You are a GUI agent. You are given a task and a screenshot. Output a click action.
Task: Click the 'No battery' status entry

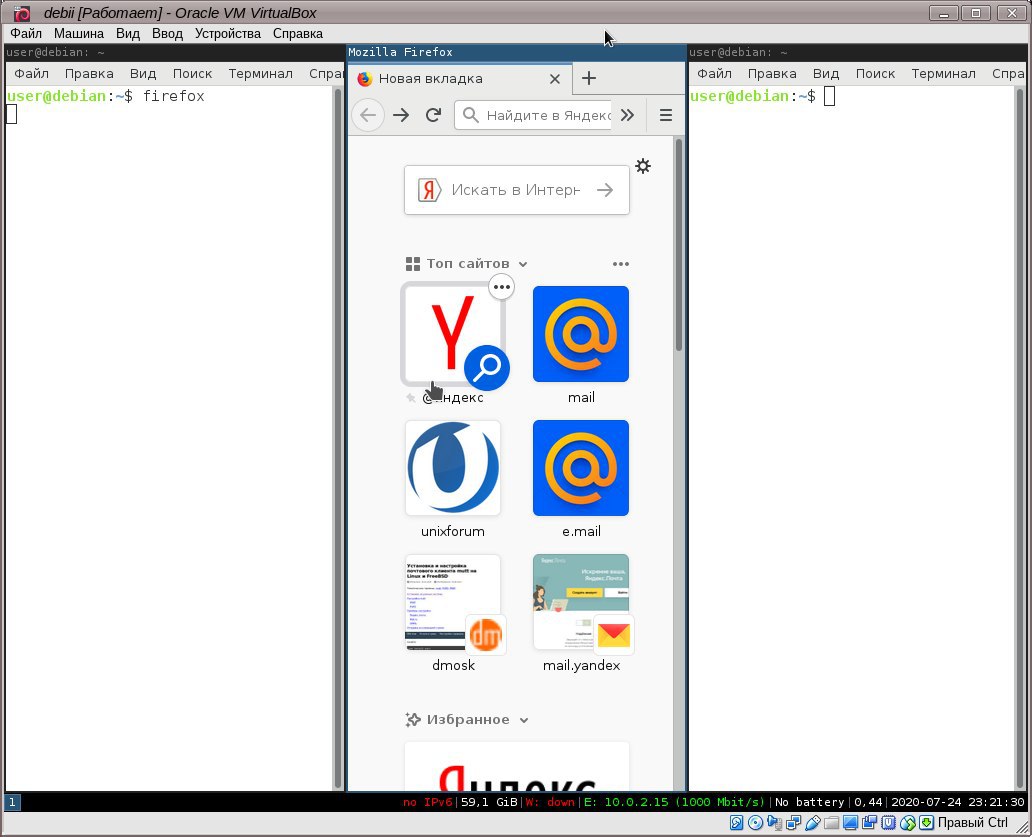(x=810, y=802)
